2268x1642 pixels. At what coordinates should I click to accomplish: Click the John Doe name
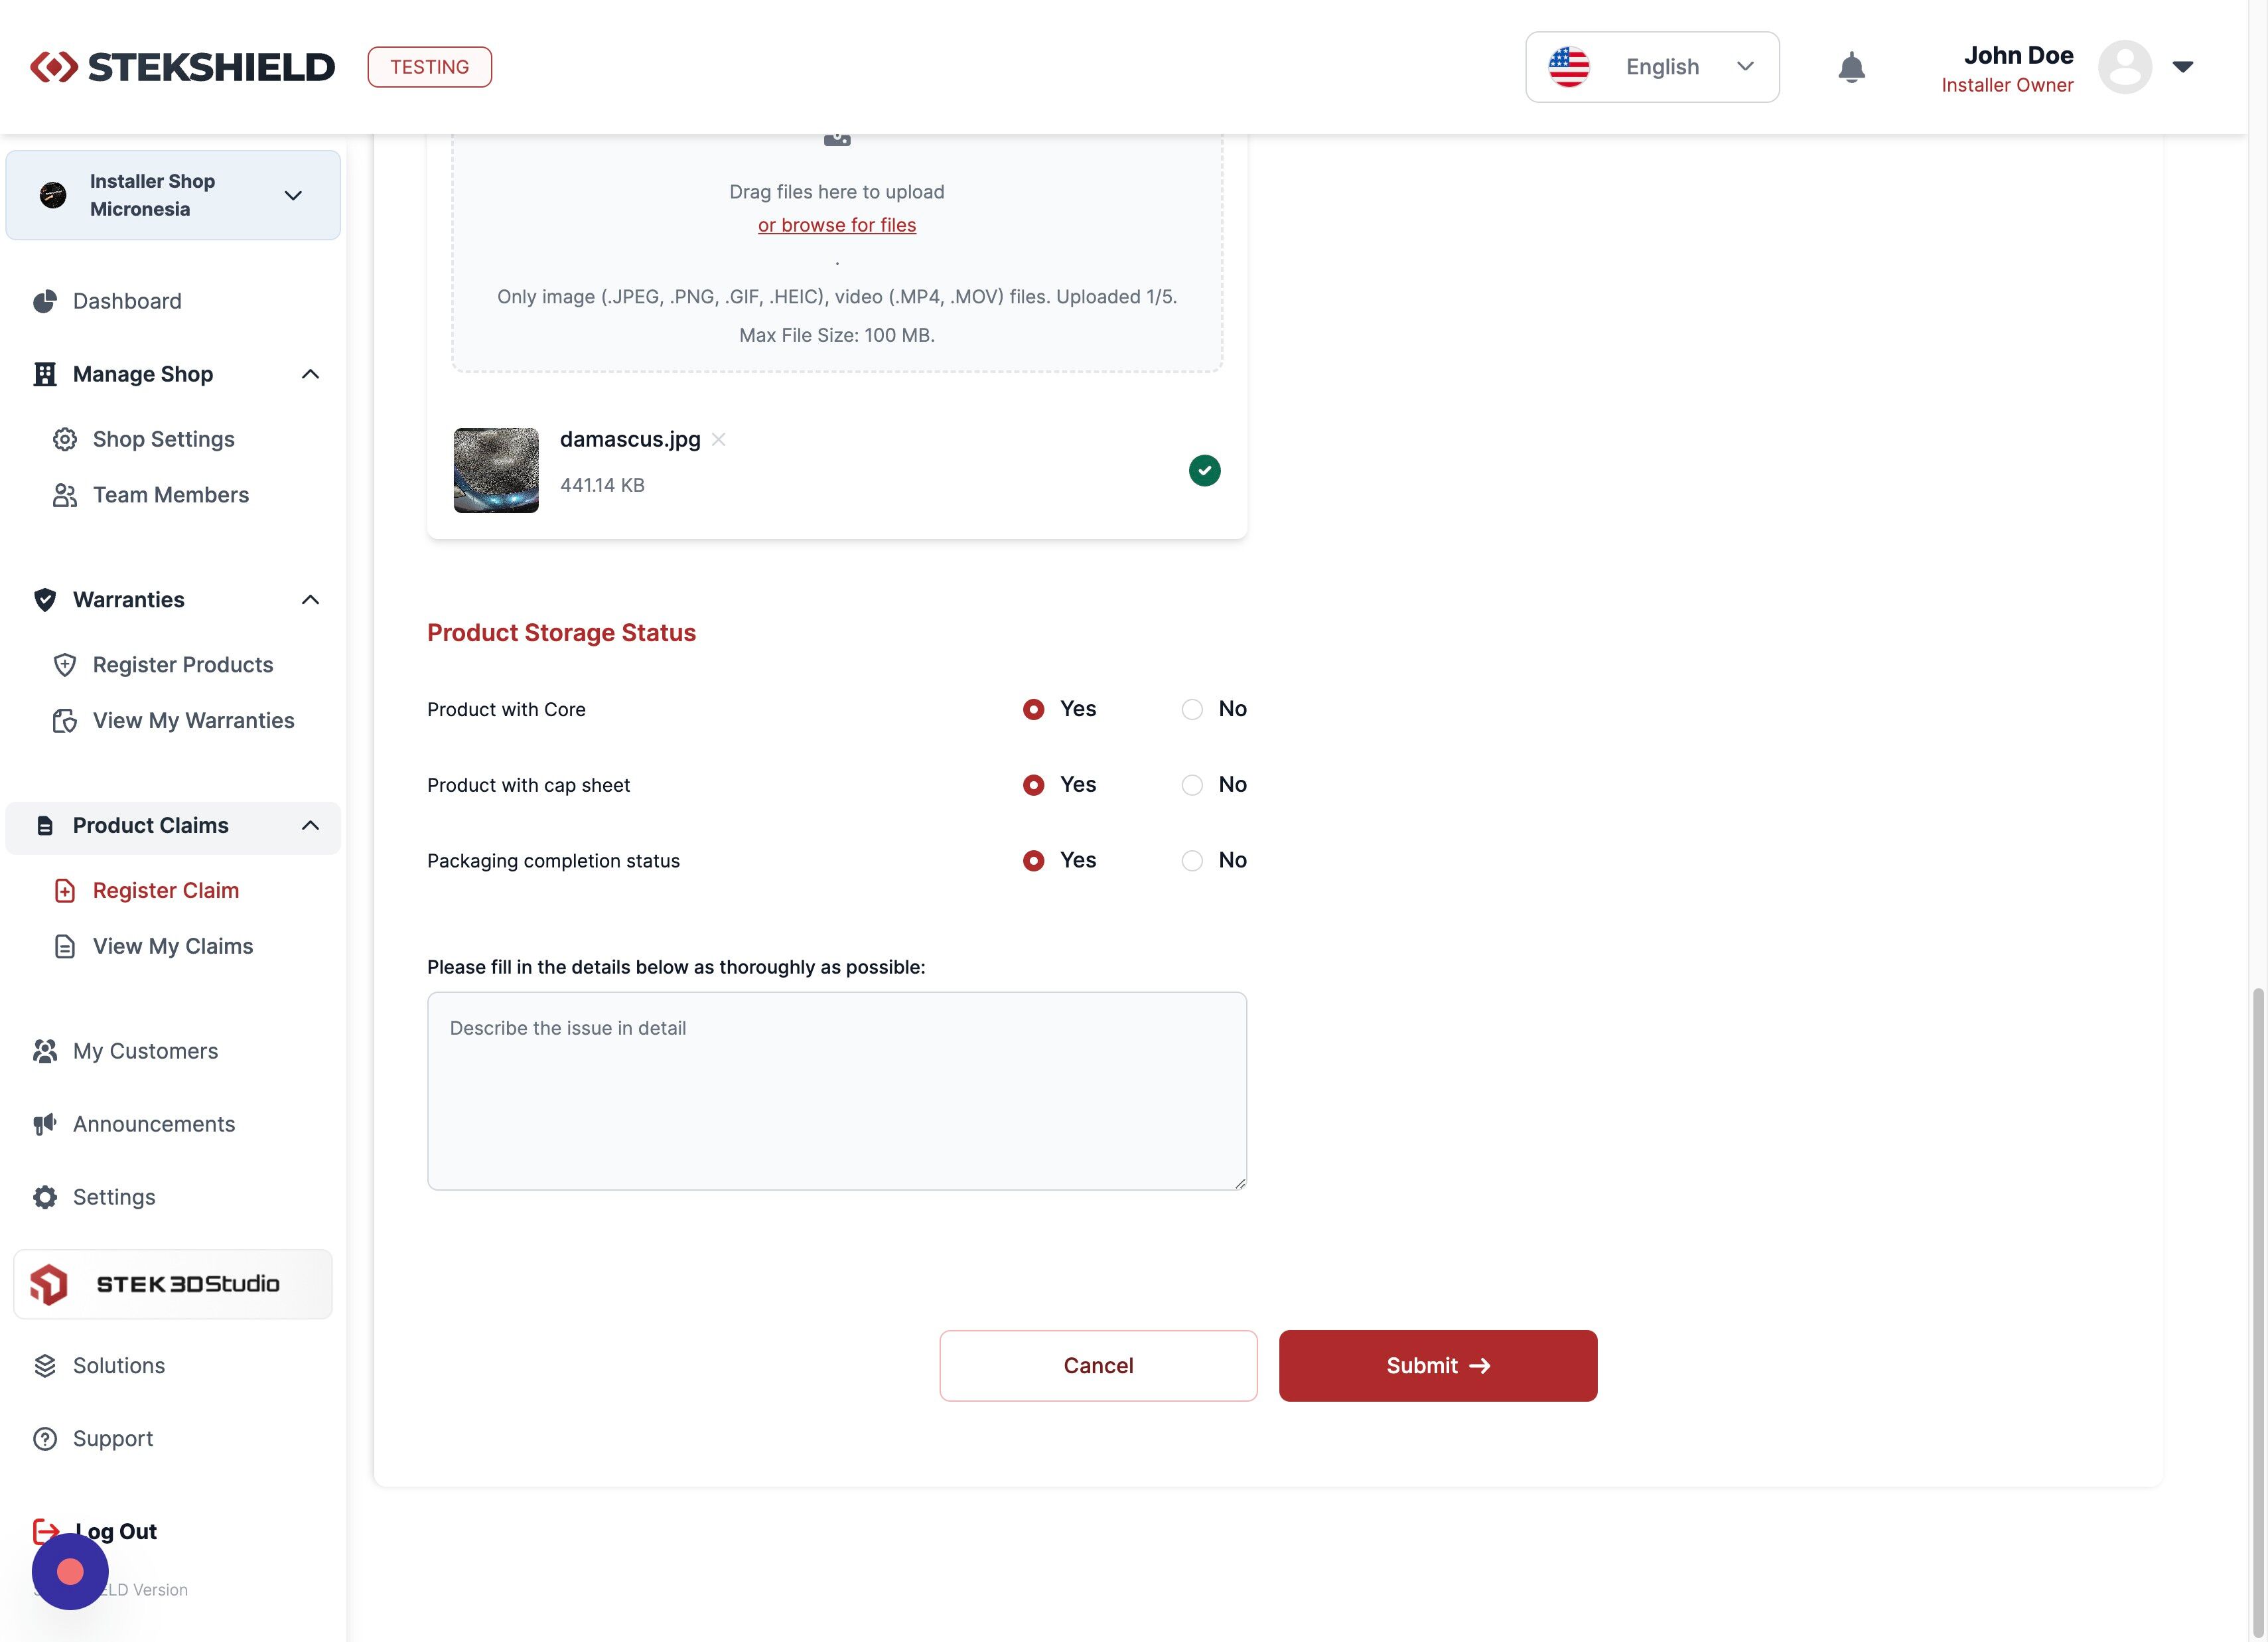tap(2018, 55)
